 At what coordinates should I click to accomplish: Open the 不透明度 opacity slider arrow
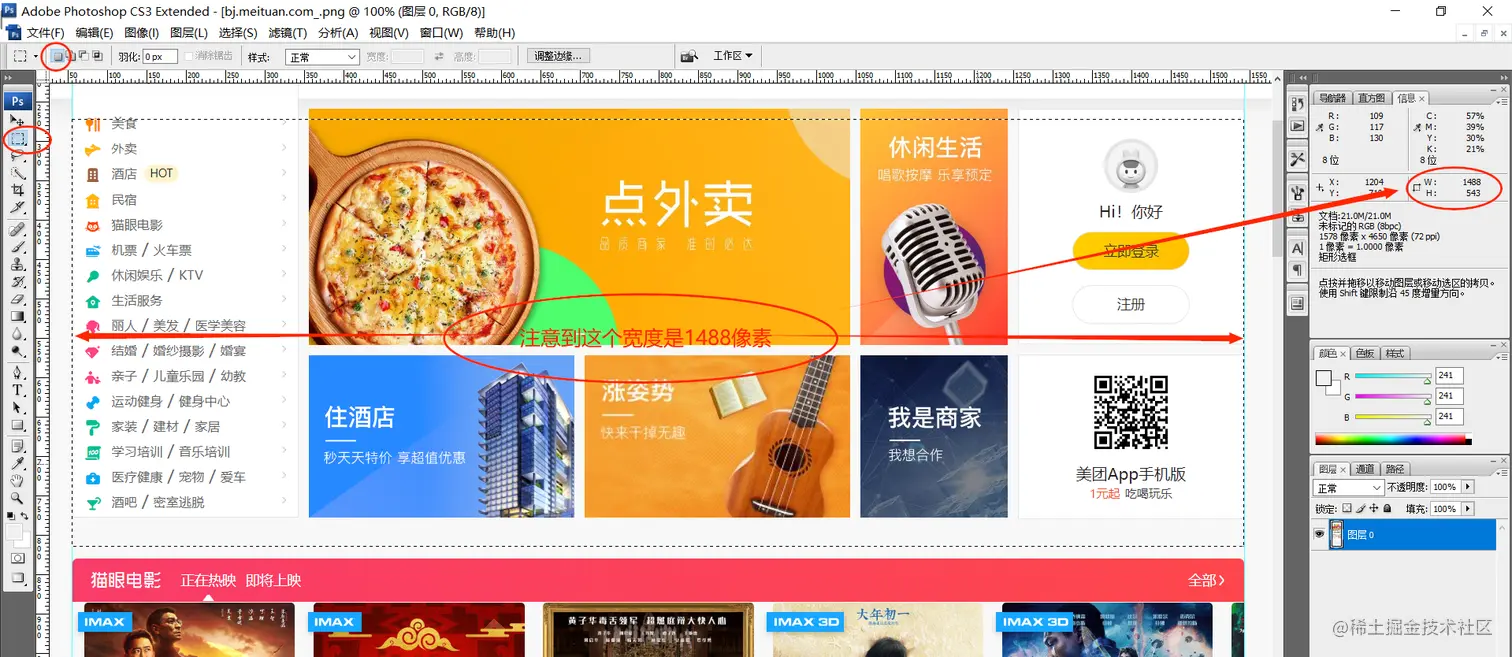pyautogui.click(x=1467, y=487)
